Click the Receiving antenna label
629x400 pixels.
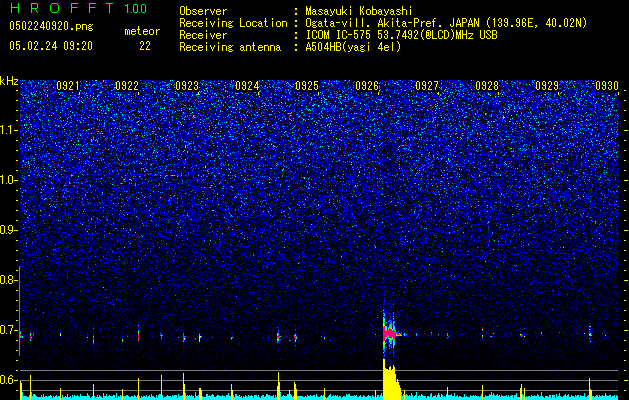[230, 47]
